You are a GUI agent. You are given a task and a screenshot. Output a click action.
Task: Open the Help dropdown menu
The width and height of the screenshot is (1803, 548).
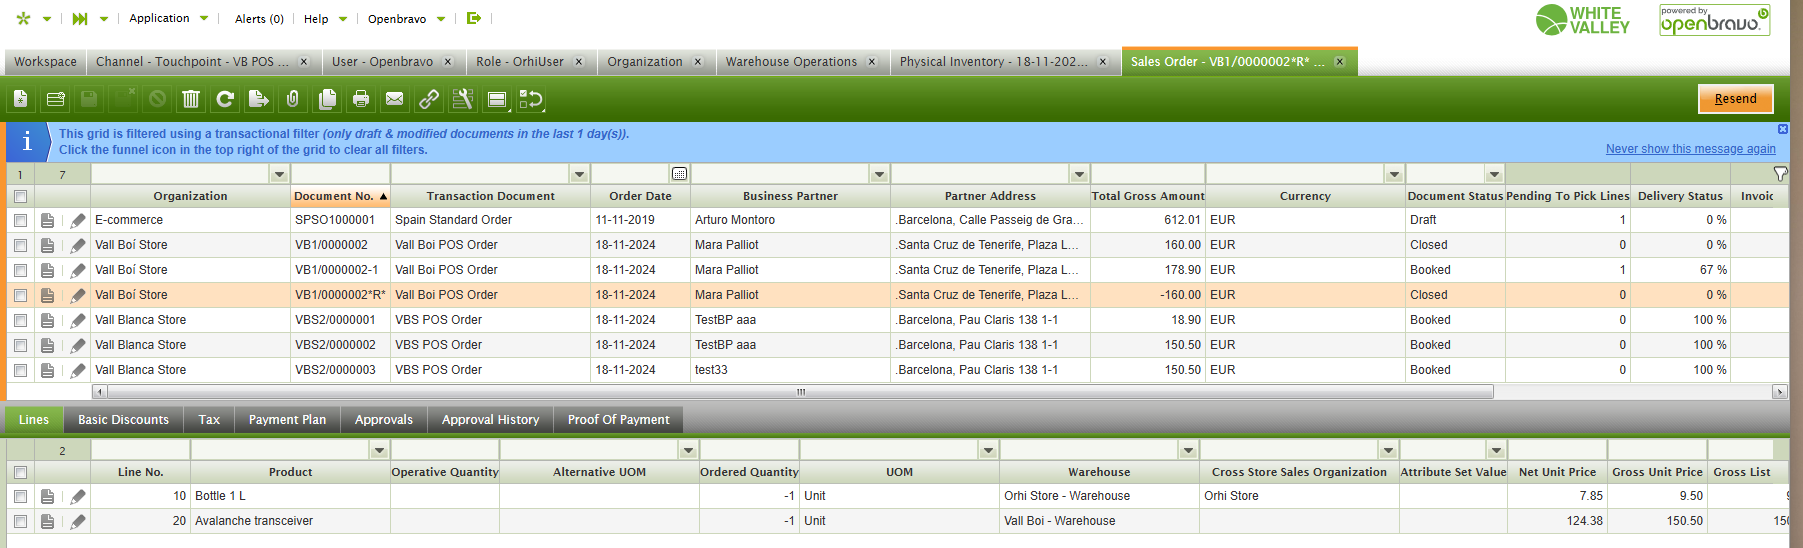[325, 18]
